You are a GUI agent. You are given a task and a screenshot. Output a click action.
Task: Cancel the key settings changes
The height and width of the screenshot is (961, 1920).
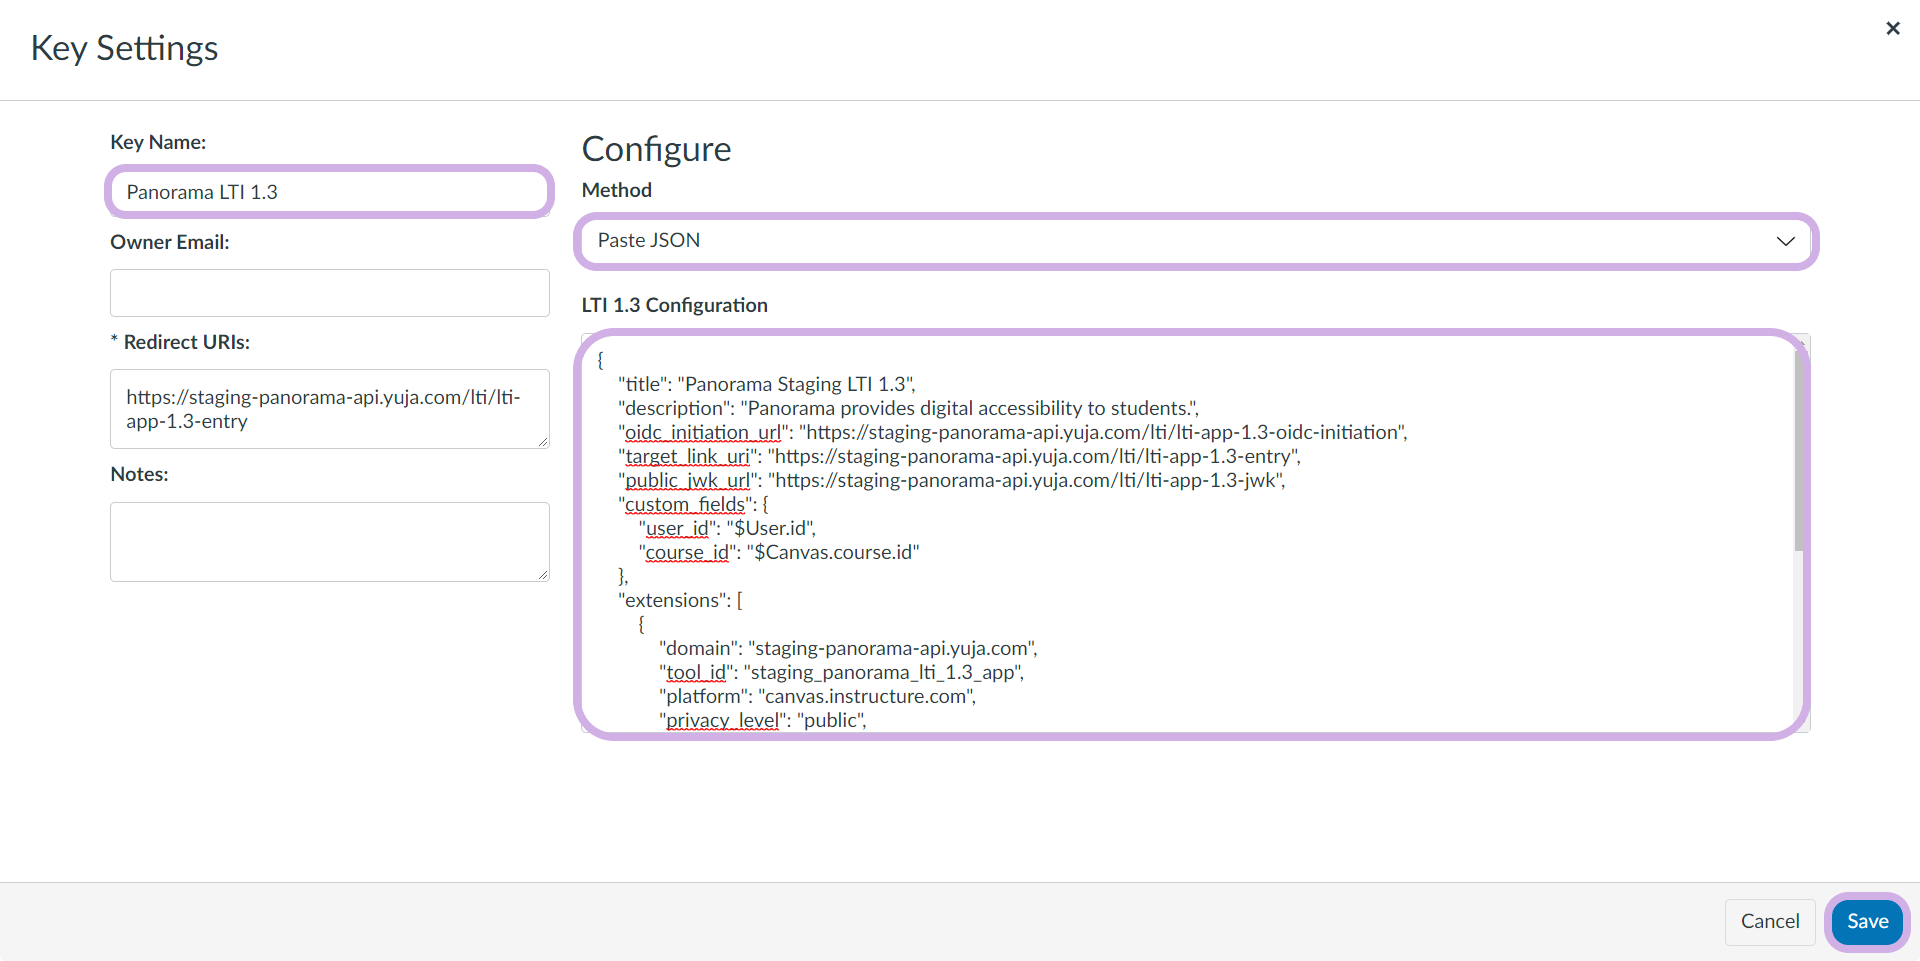(x=1769, y=921)
